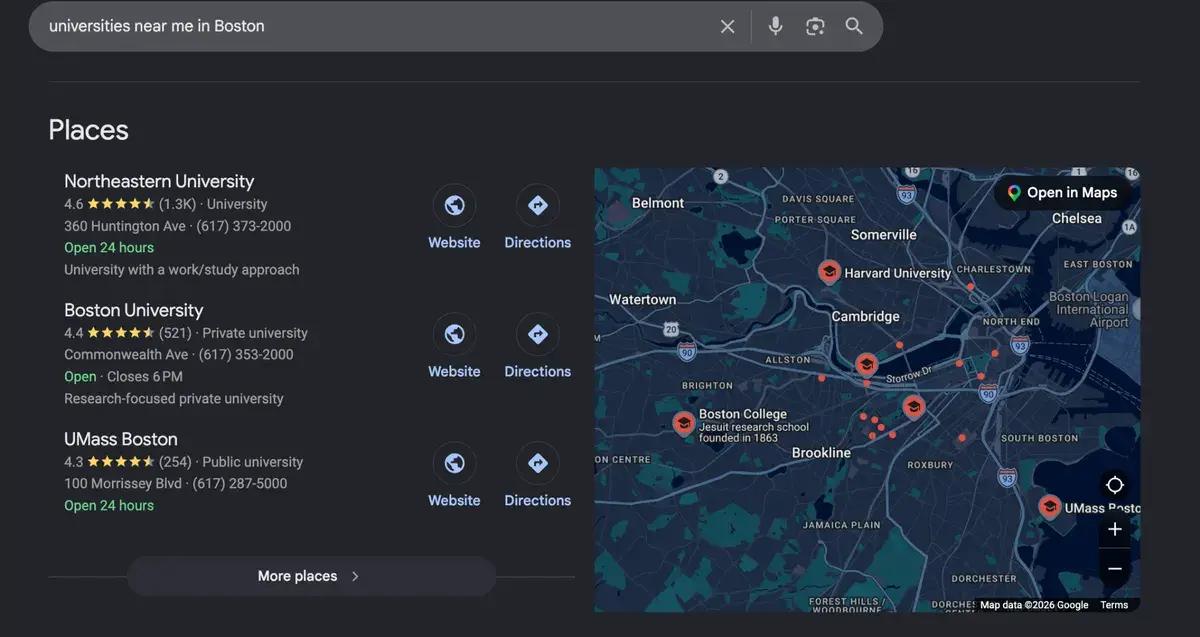
Task: Click Boston College map label
Action: pyautogui.click(x=743, y=414)
